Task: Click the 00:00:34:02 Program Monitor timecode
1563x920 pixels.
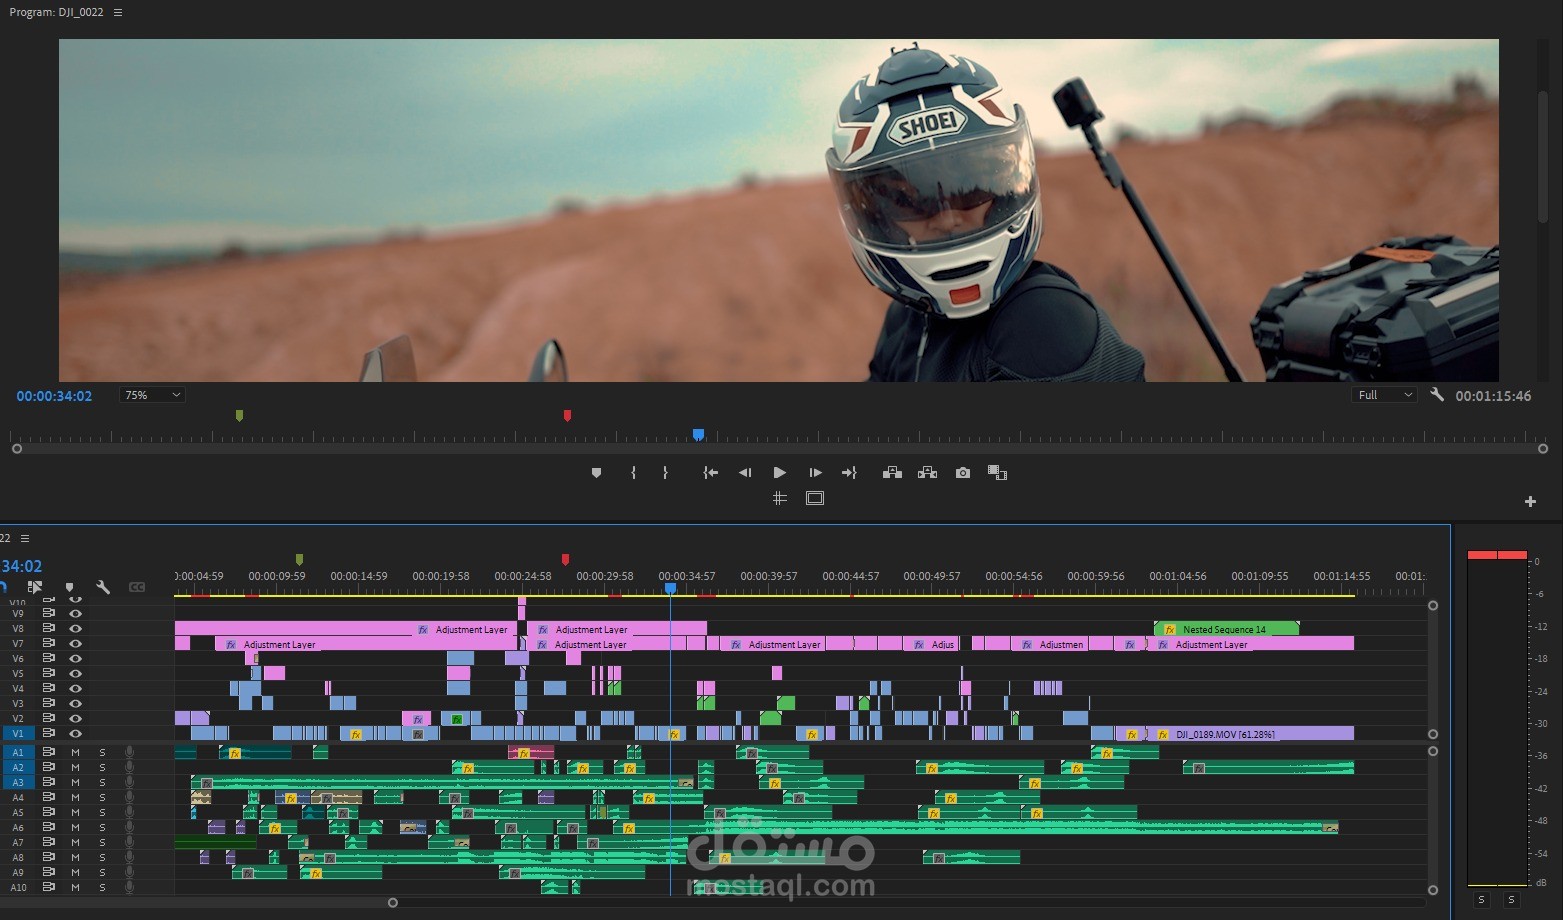Action: 54,396
